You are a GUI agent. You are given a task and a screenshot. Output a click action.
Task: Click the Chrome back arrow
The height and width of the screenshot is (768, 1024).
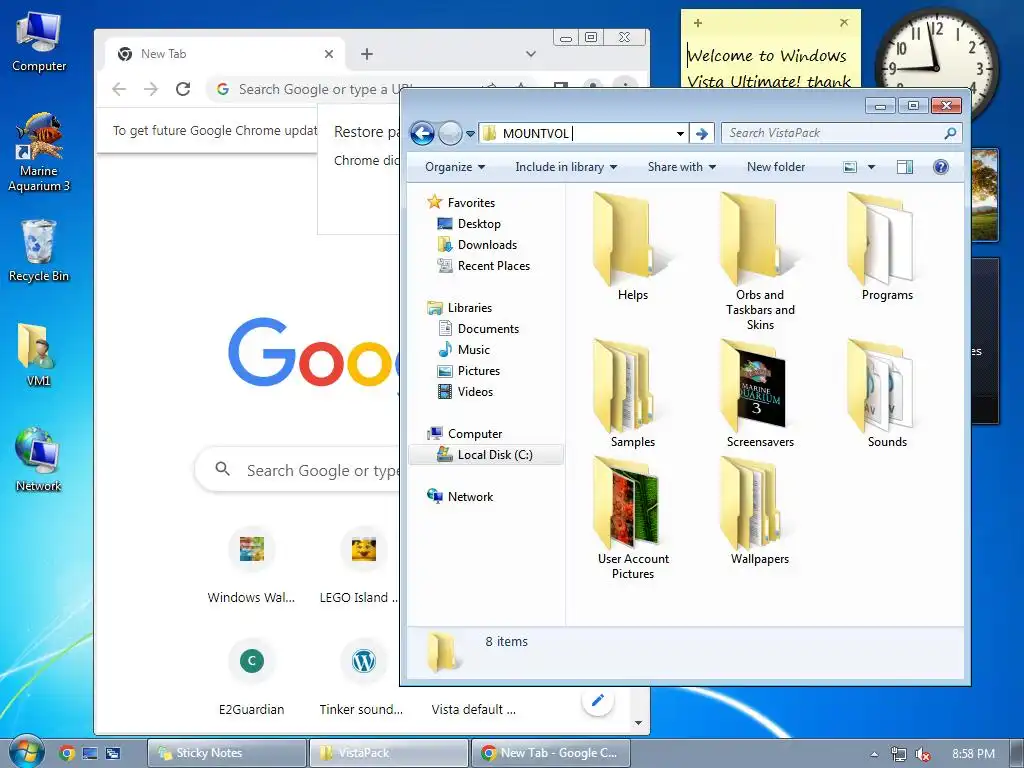119,89
